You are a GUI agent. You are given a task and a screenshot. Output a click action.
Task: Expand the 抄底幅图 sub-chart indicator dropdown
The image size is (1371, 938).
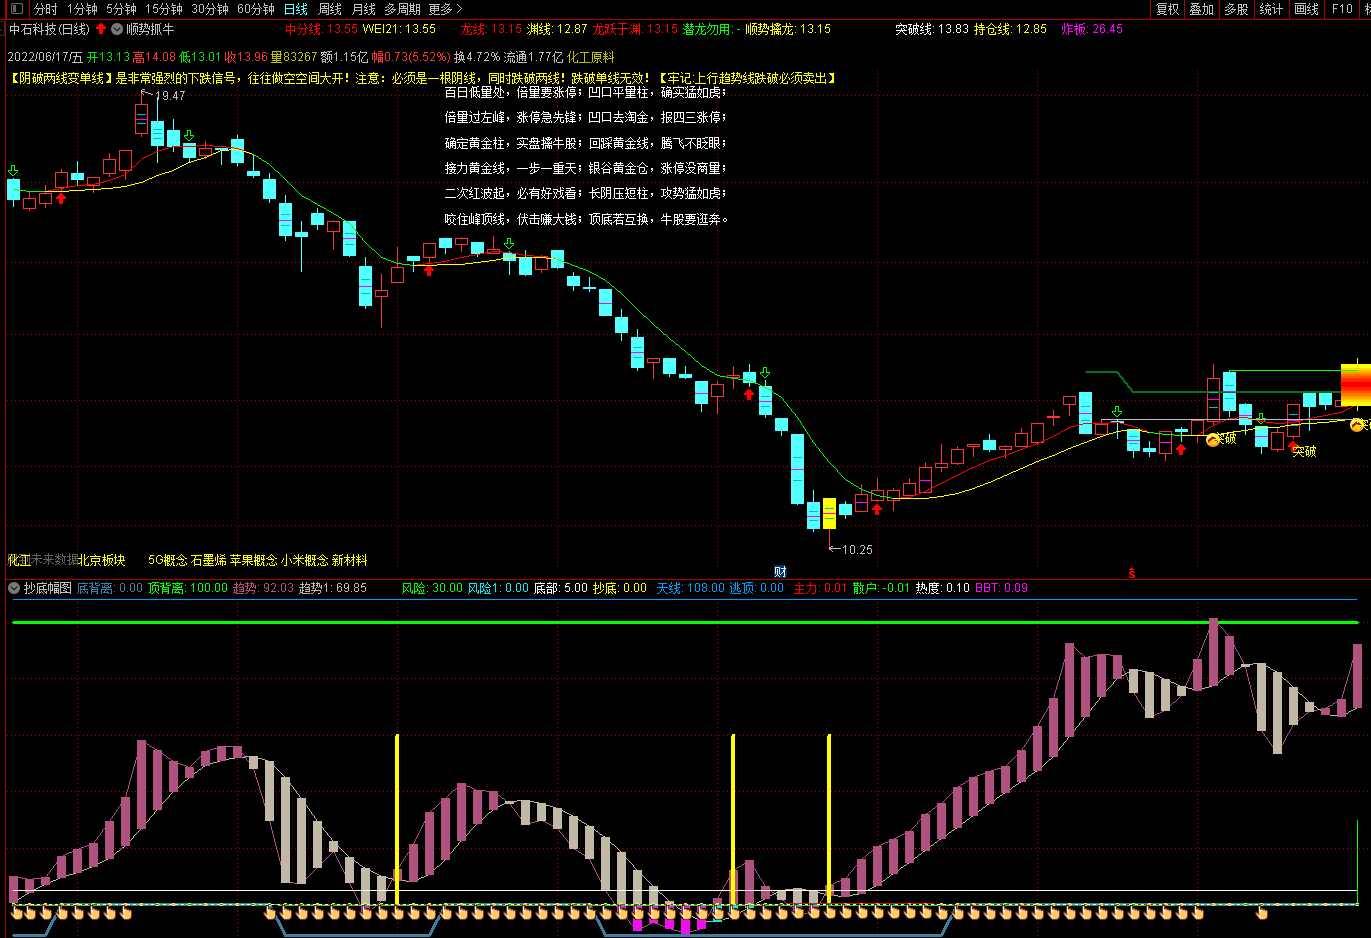point(14,588)
